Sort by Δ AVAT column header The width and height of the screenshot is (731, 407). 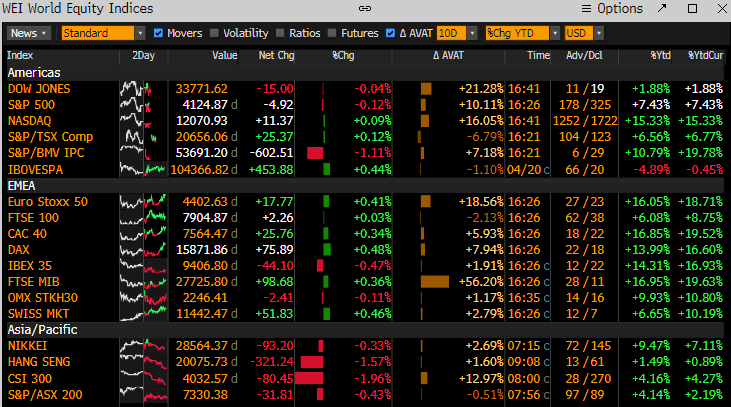pyautogui.click(x=448, y=55)
